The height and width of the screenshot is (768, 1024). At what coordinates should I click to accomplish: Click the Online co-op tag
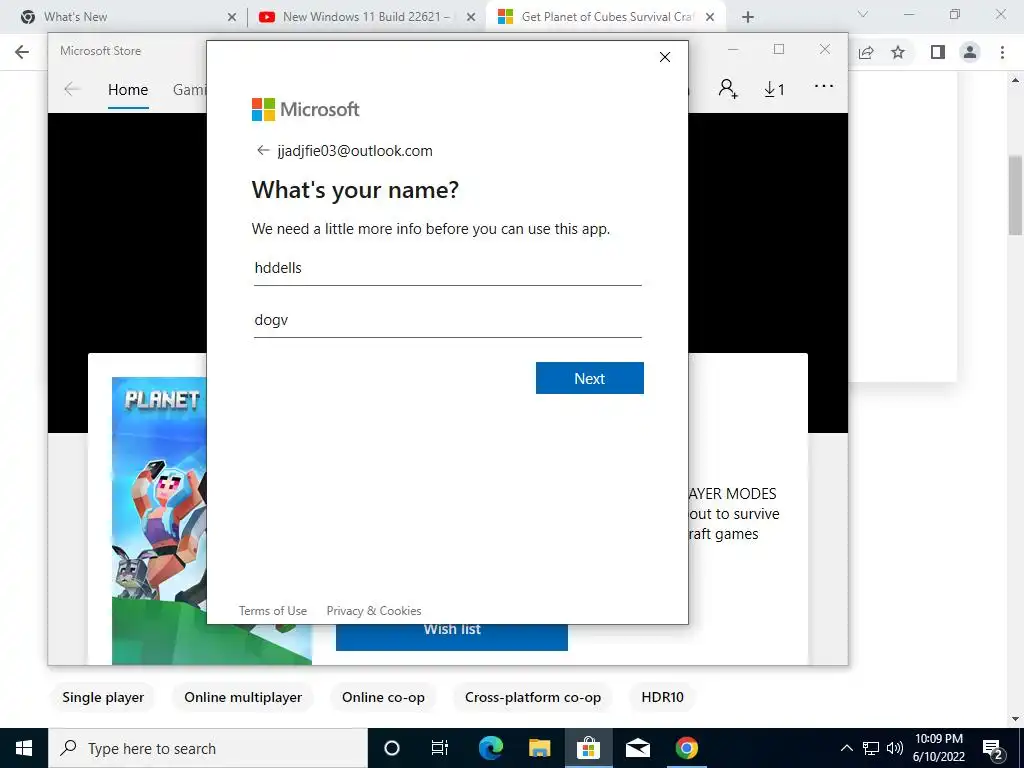click(x=383, y=697)
